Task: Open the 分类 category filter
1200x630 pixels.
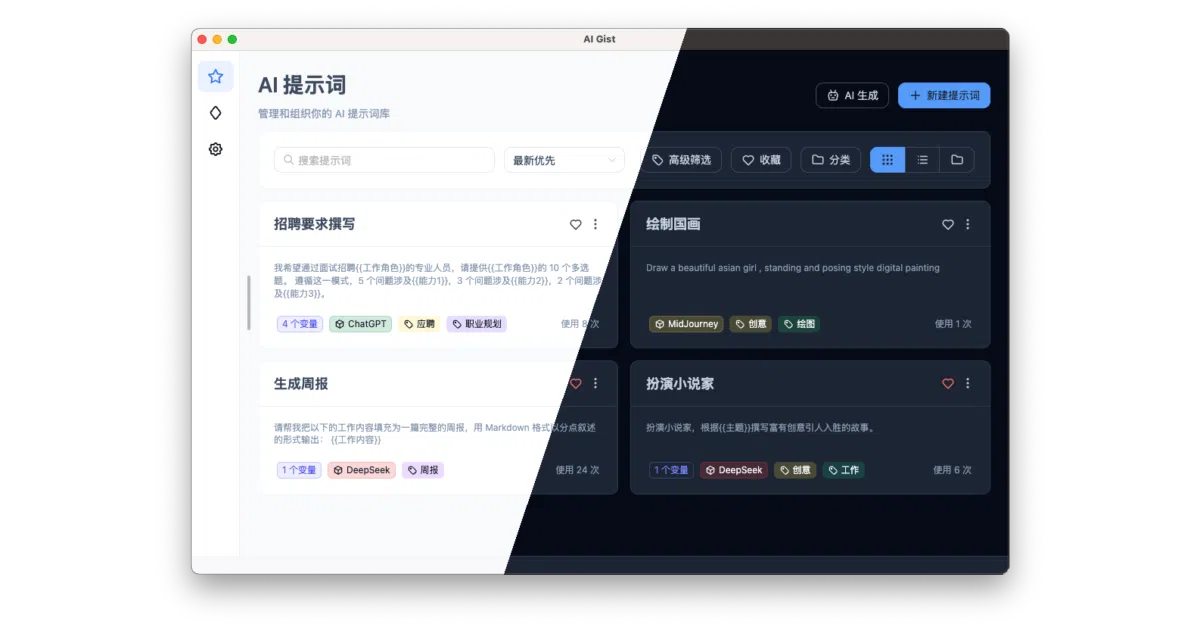Action: coord(830,160)
